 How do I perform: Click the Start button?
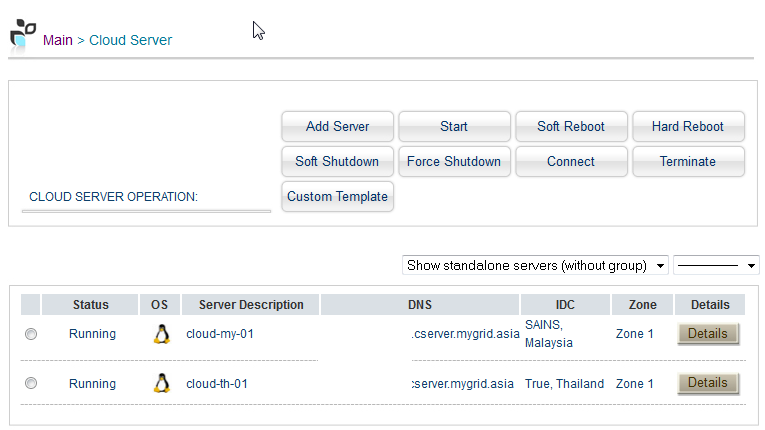[x=454, y=127]
